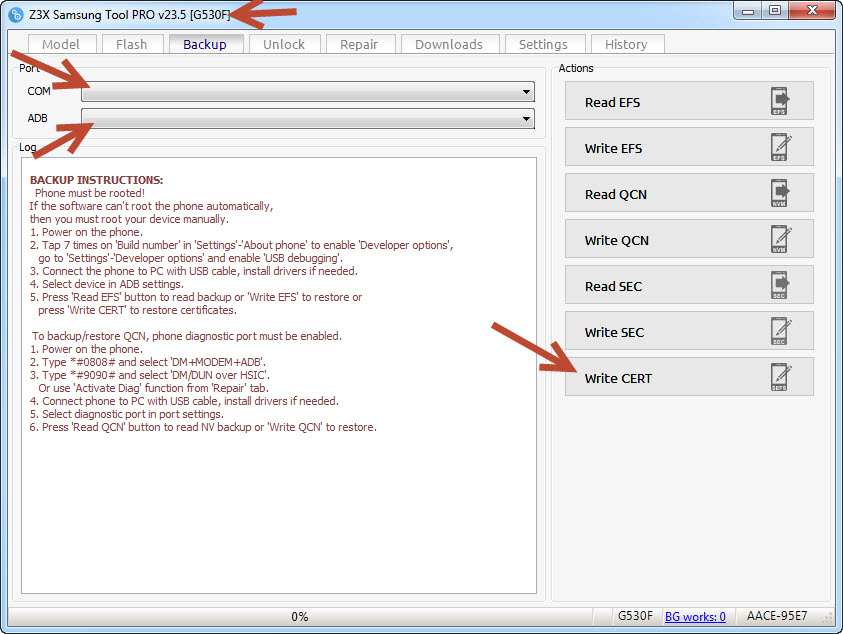Click the Write SEC pencil icon

point(781,331)
